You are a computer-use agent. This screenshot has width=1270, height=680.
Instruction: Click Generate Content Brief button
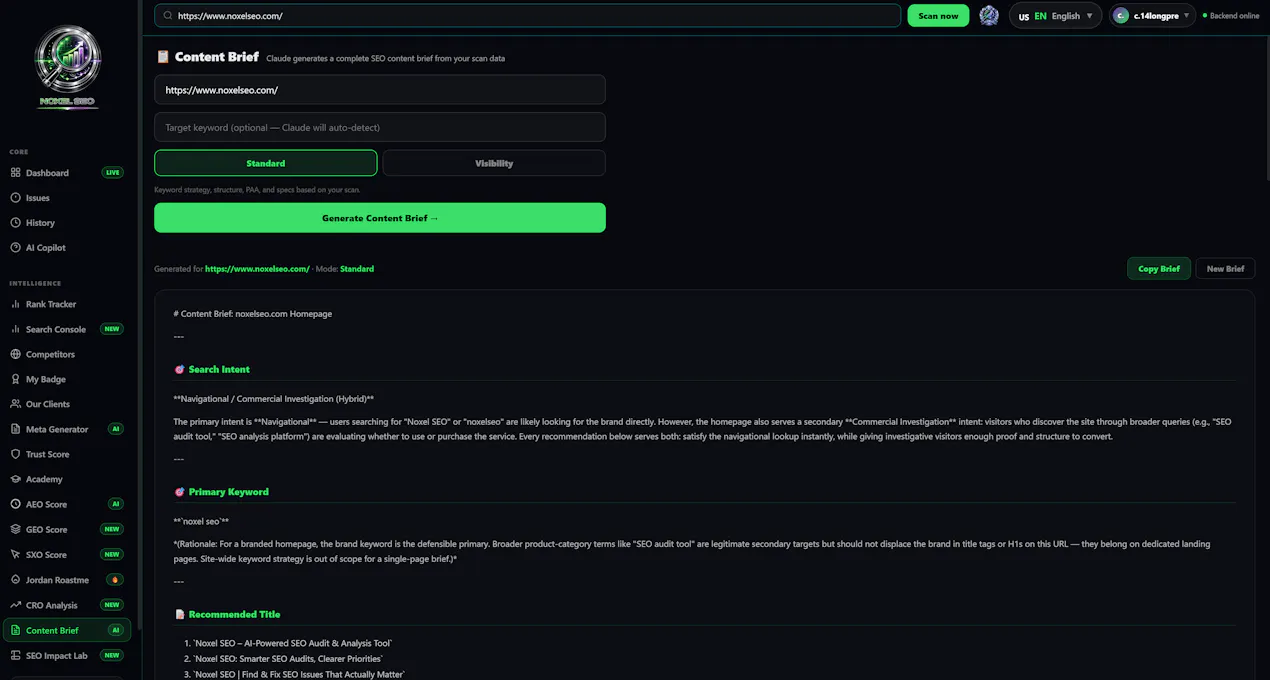pos(380,218)
